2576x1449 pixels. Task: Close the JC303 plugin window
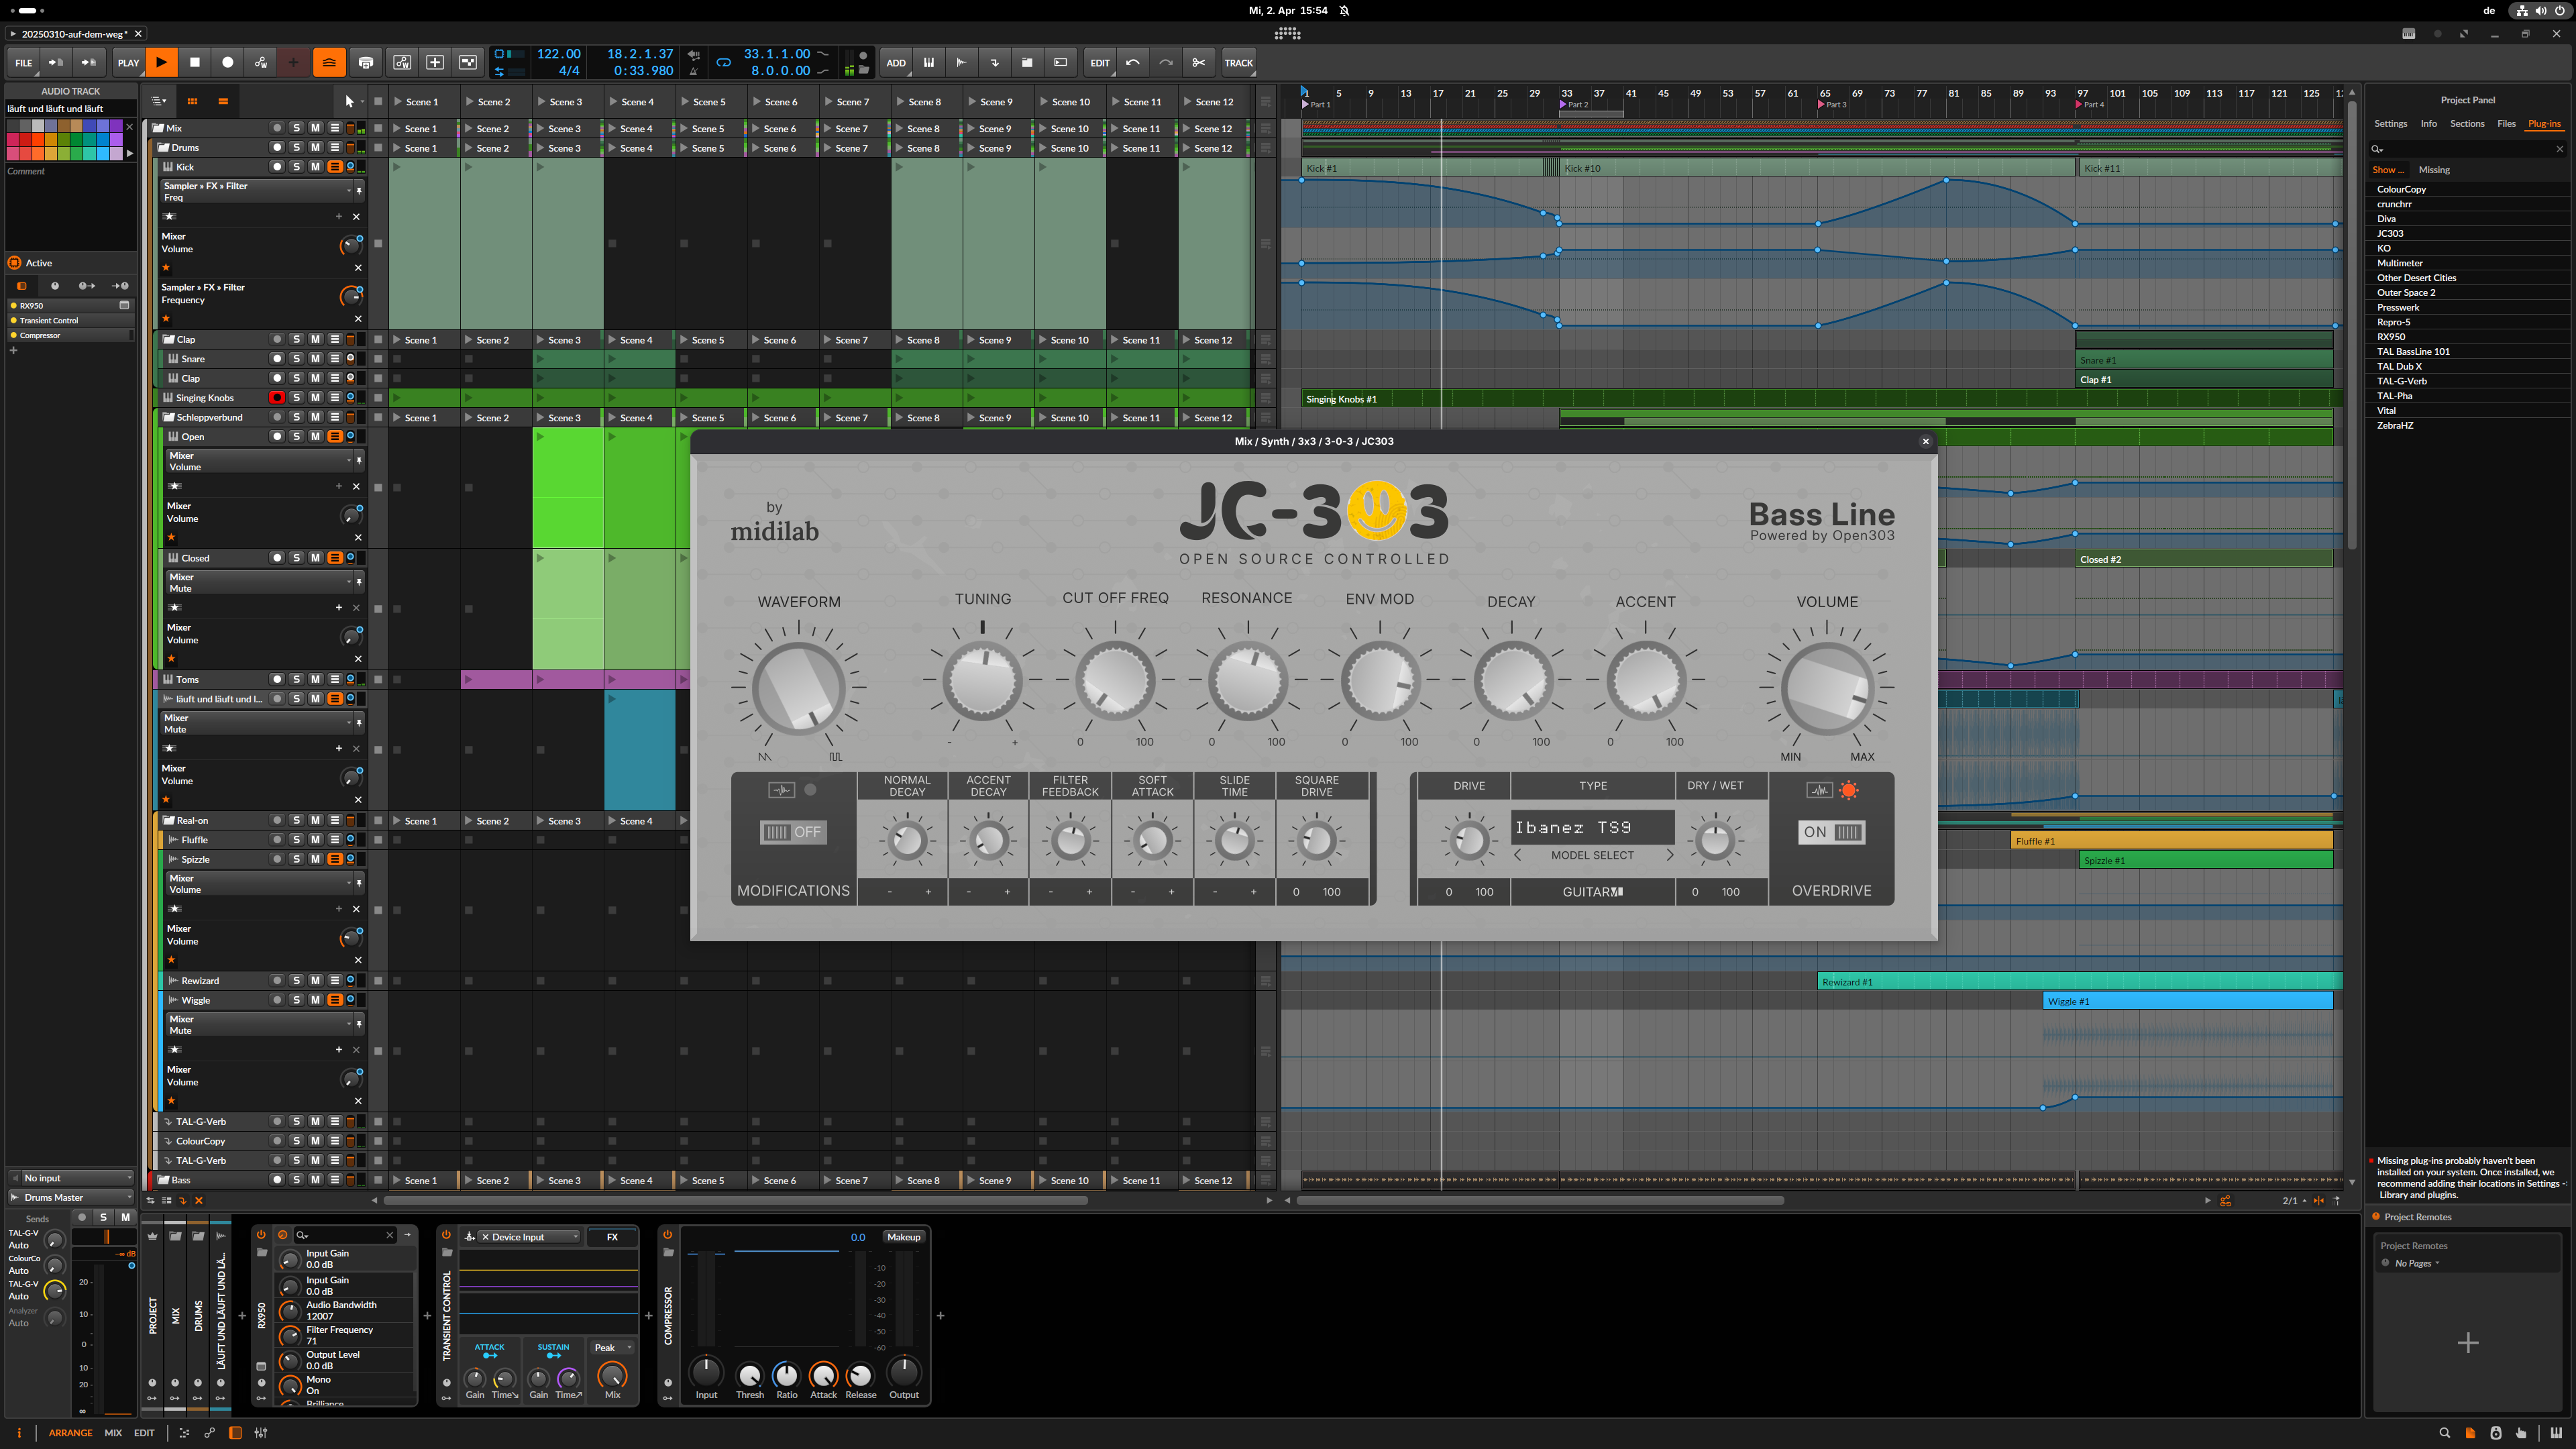click(x=1925, y=441)
